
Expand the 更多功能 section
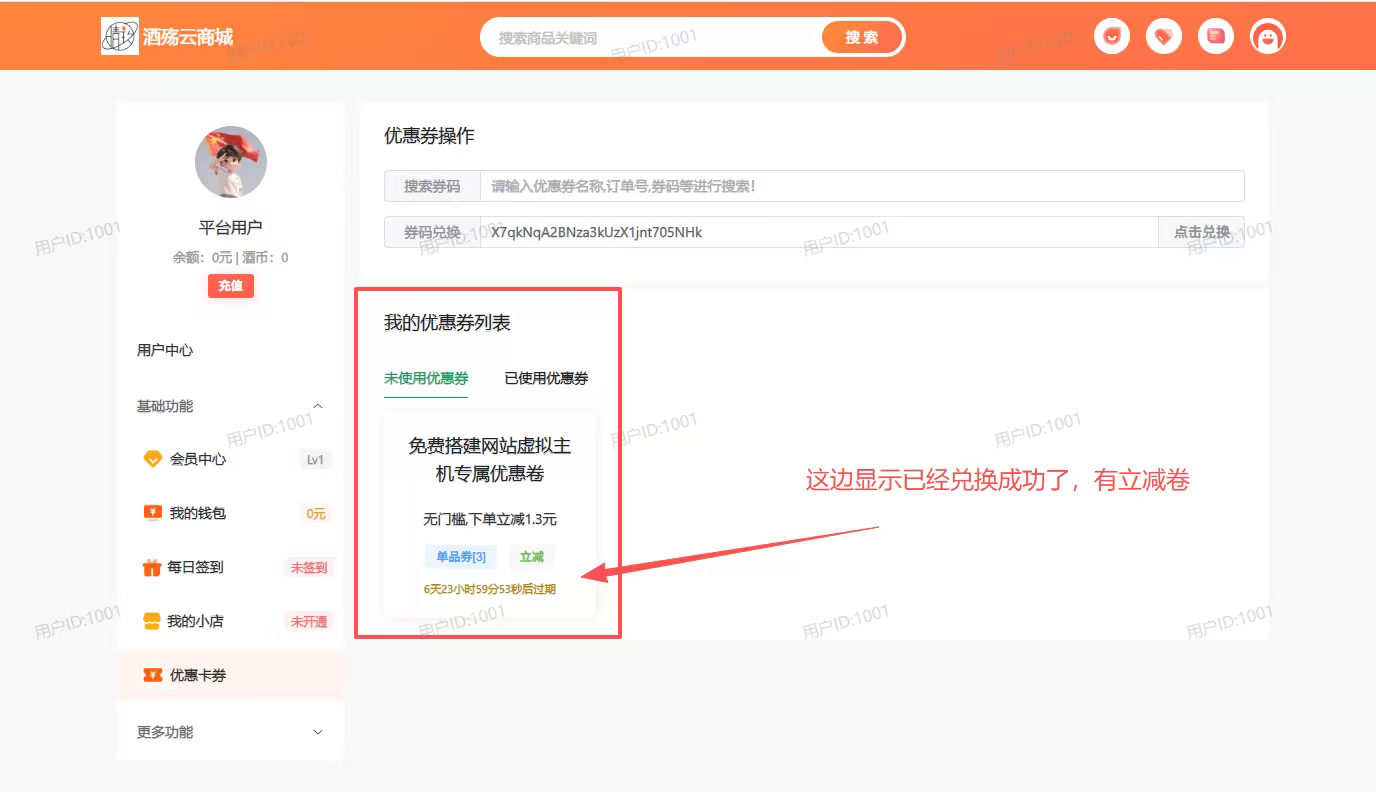[317, 731]
